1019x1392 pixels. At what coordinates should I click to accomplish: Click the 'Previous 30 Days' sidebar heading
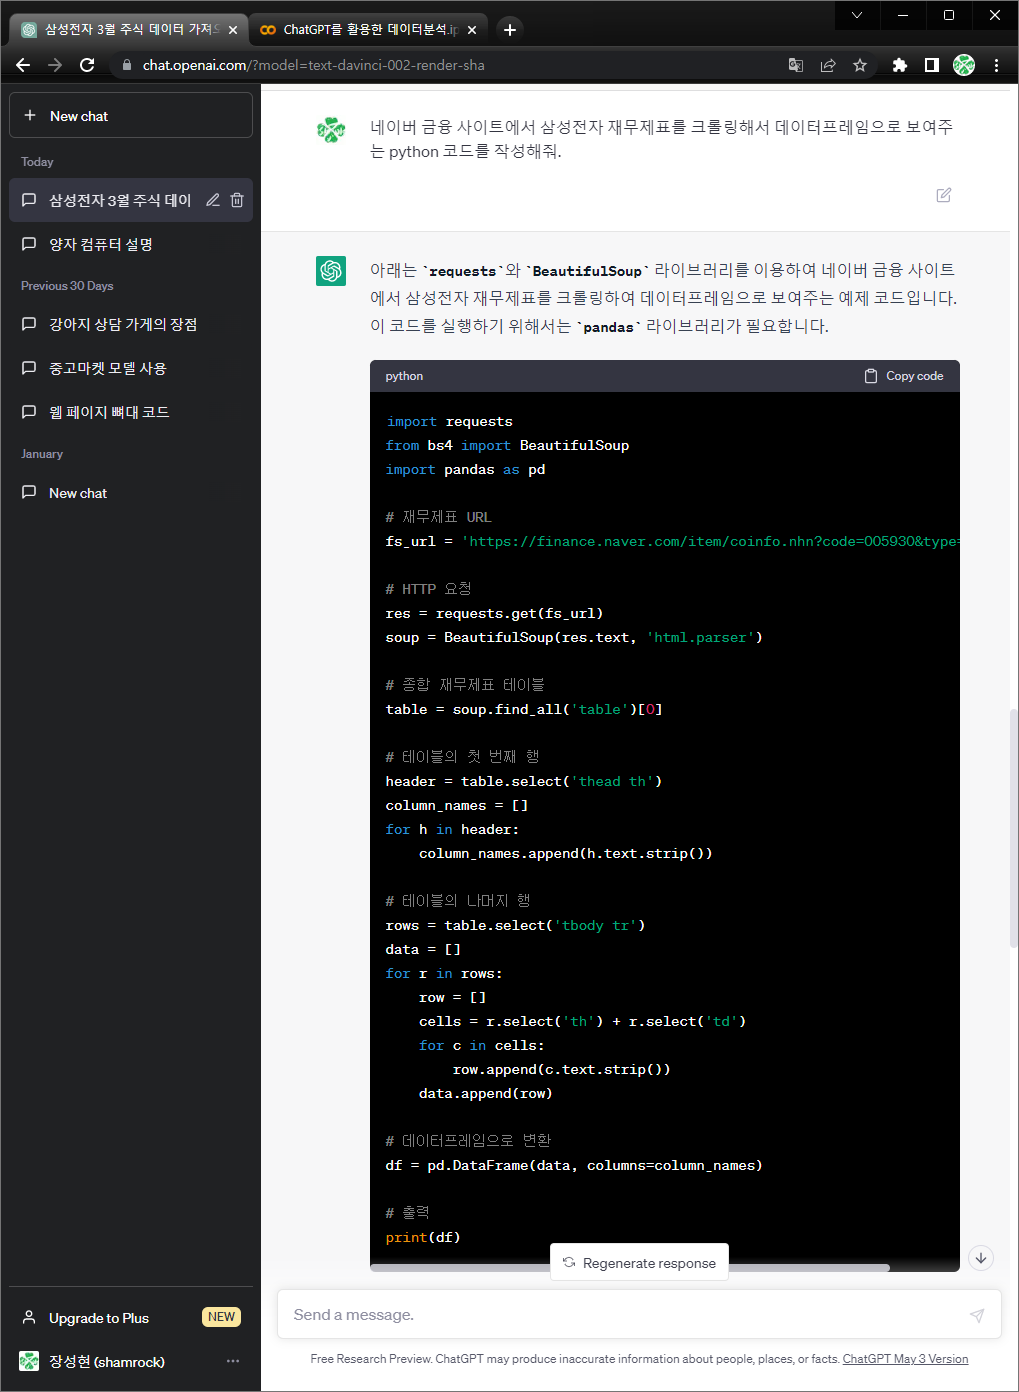[67, 286]
